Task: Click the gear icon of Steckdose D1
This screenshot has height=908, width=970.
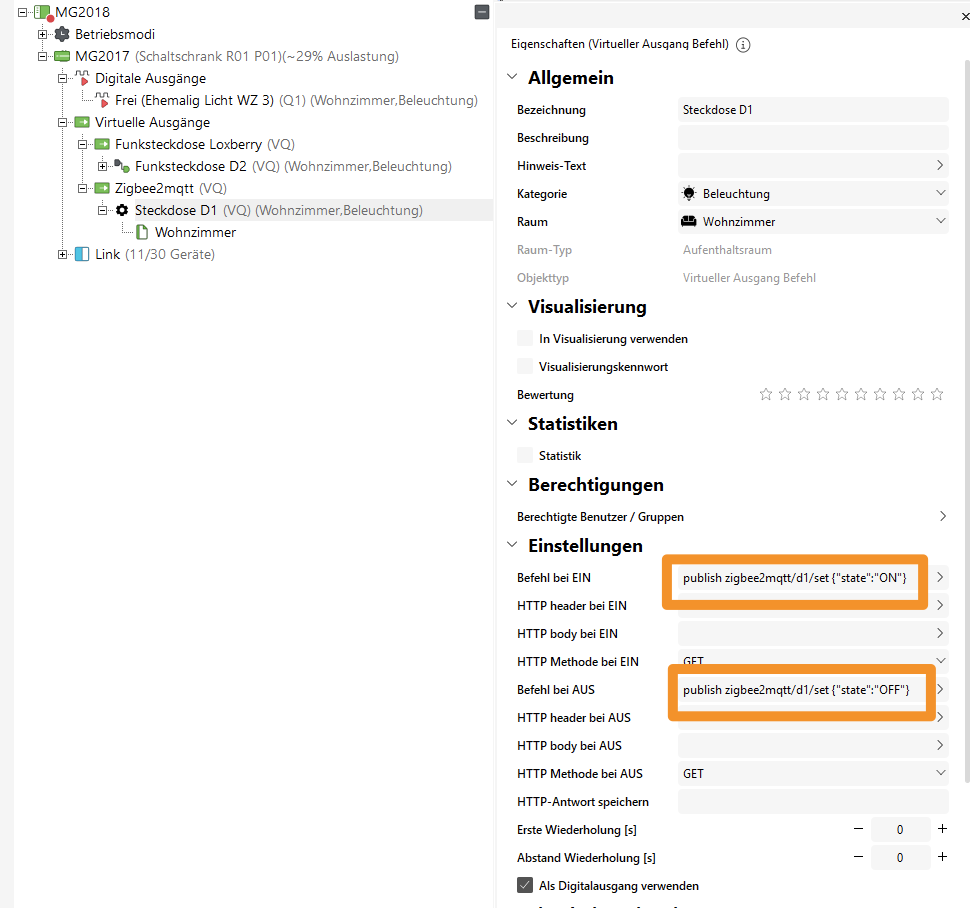Action: tap(122, 210)
